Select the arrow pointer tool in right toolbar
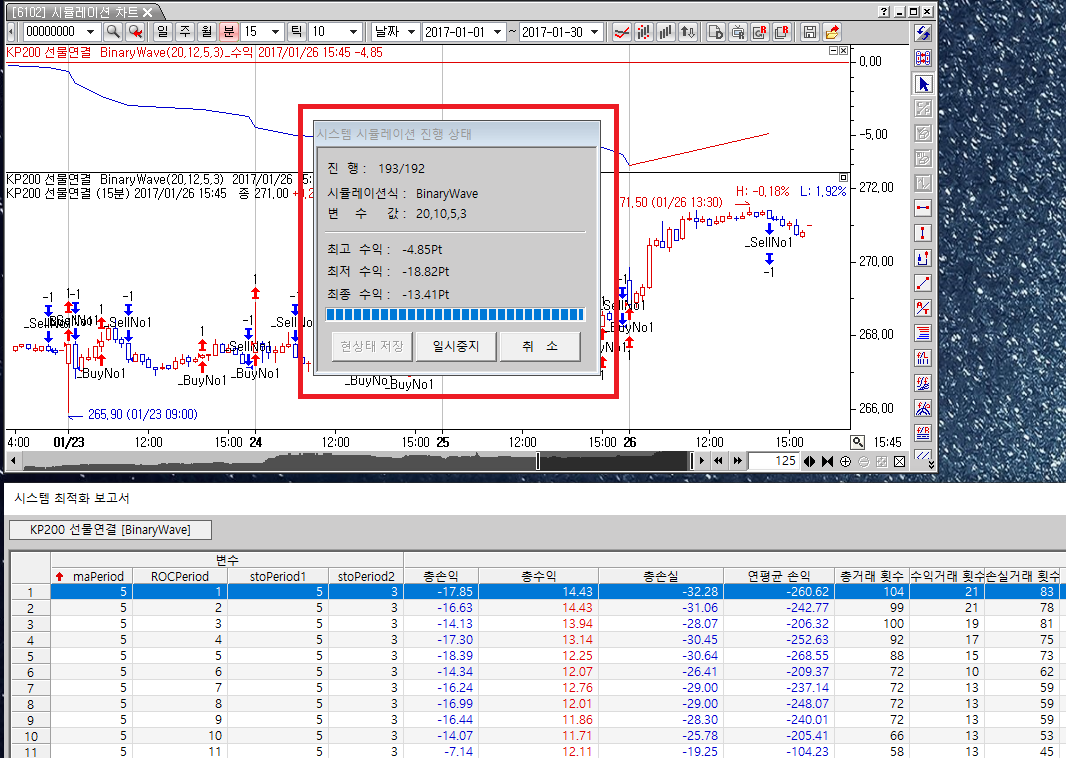Viewport: 1066px width, 758px height. click(x=924, y=84)
